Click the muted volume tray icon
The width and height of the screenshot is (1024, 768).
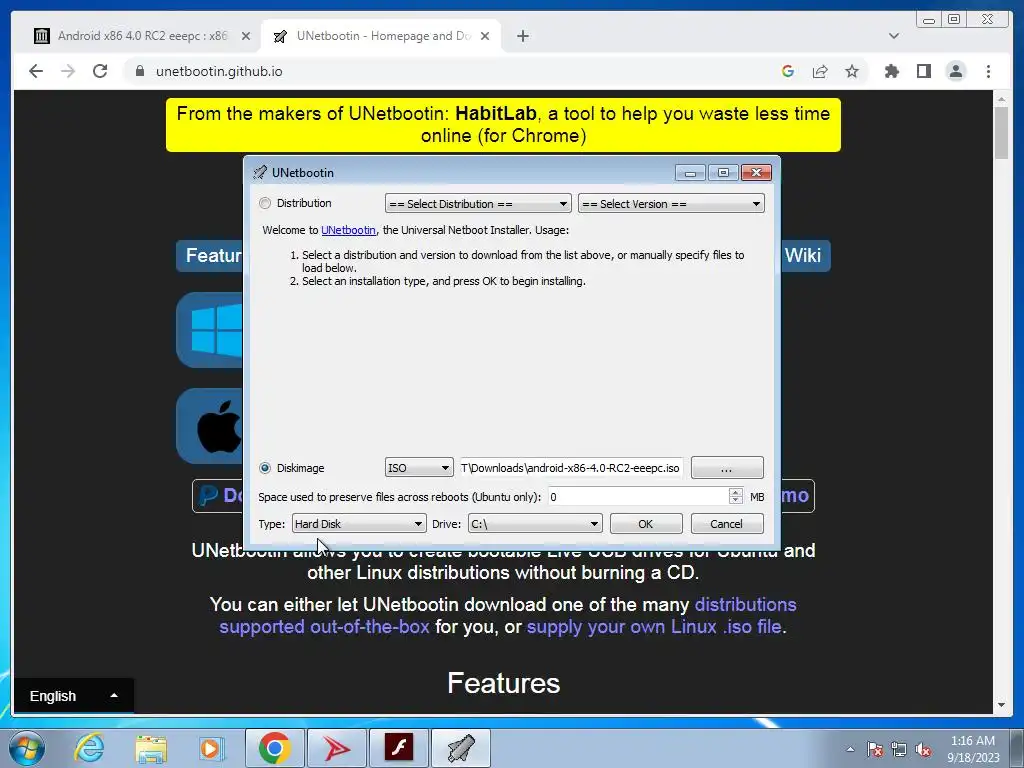(x=923, y=749)
